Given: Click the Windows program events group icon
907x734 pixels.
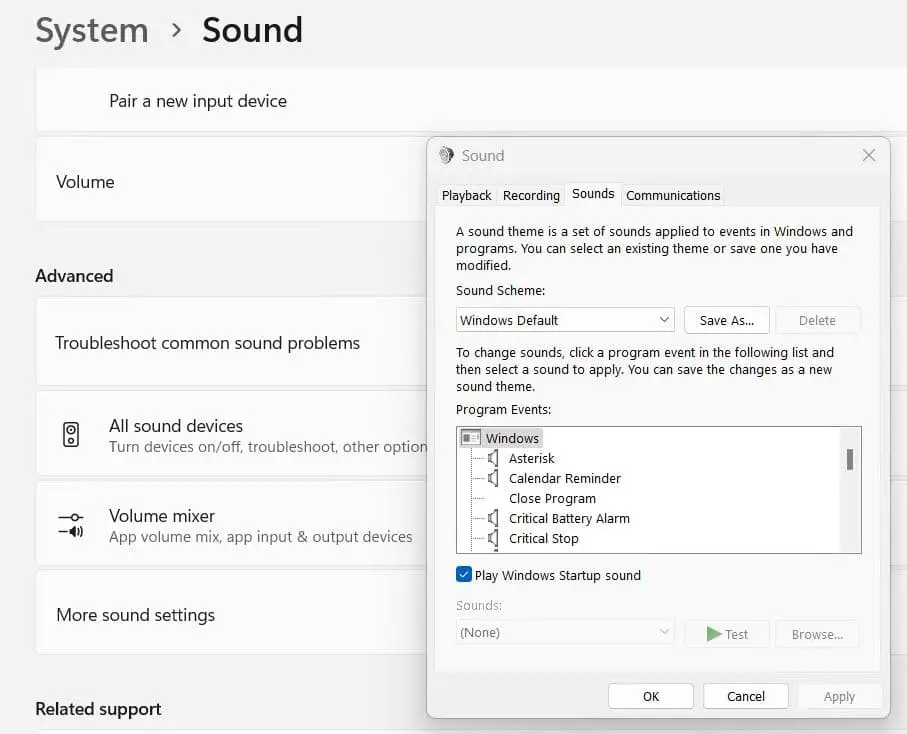Looking at the screenshot, I should [x=470, y=438].
